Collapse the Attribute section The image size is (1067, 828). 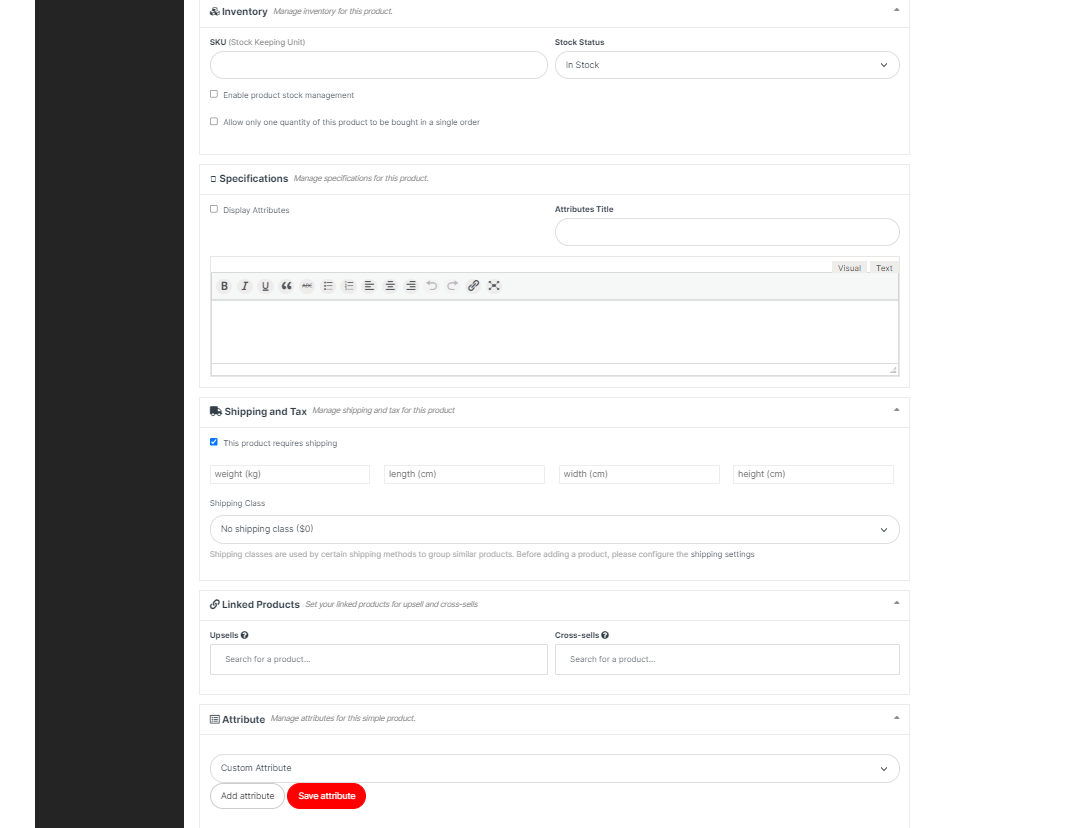pyautogui.click(x=896, y=718)
